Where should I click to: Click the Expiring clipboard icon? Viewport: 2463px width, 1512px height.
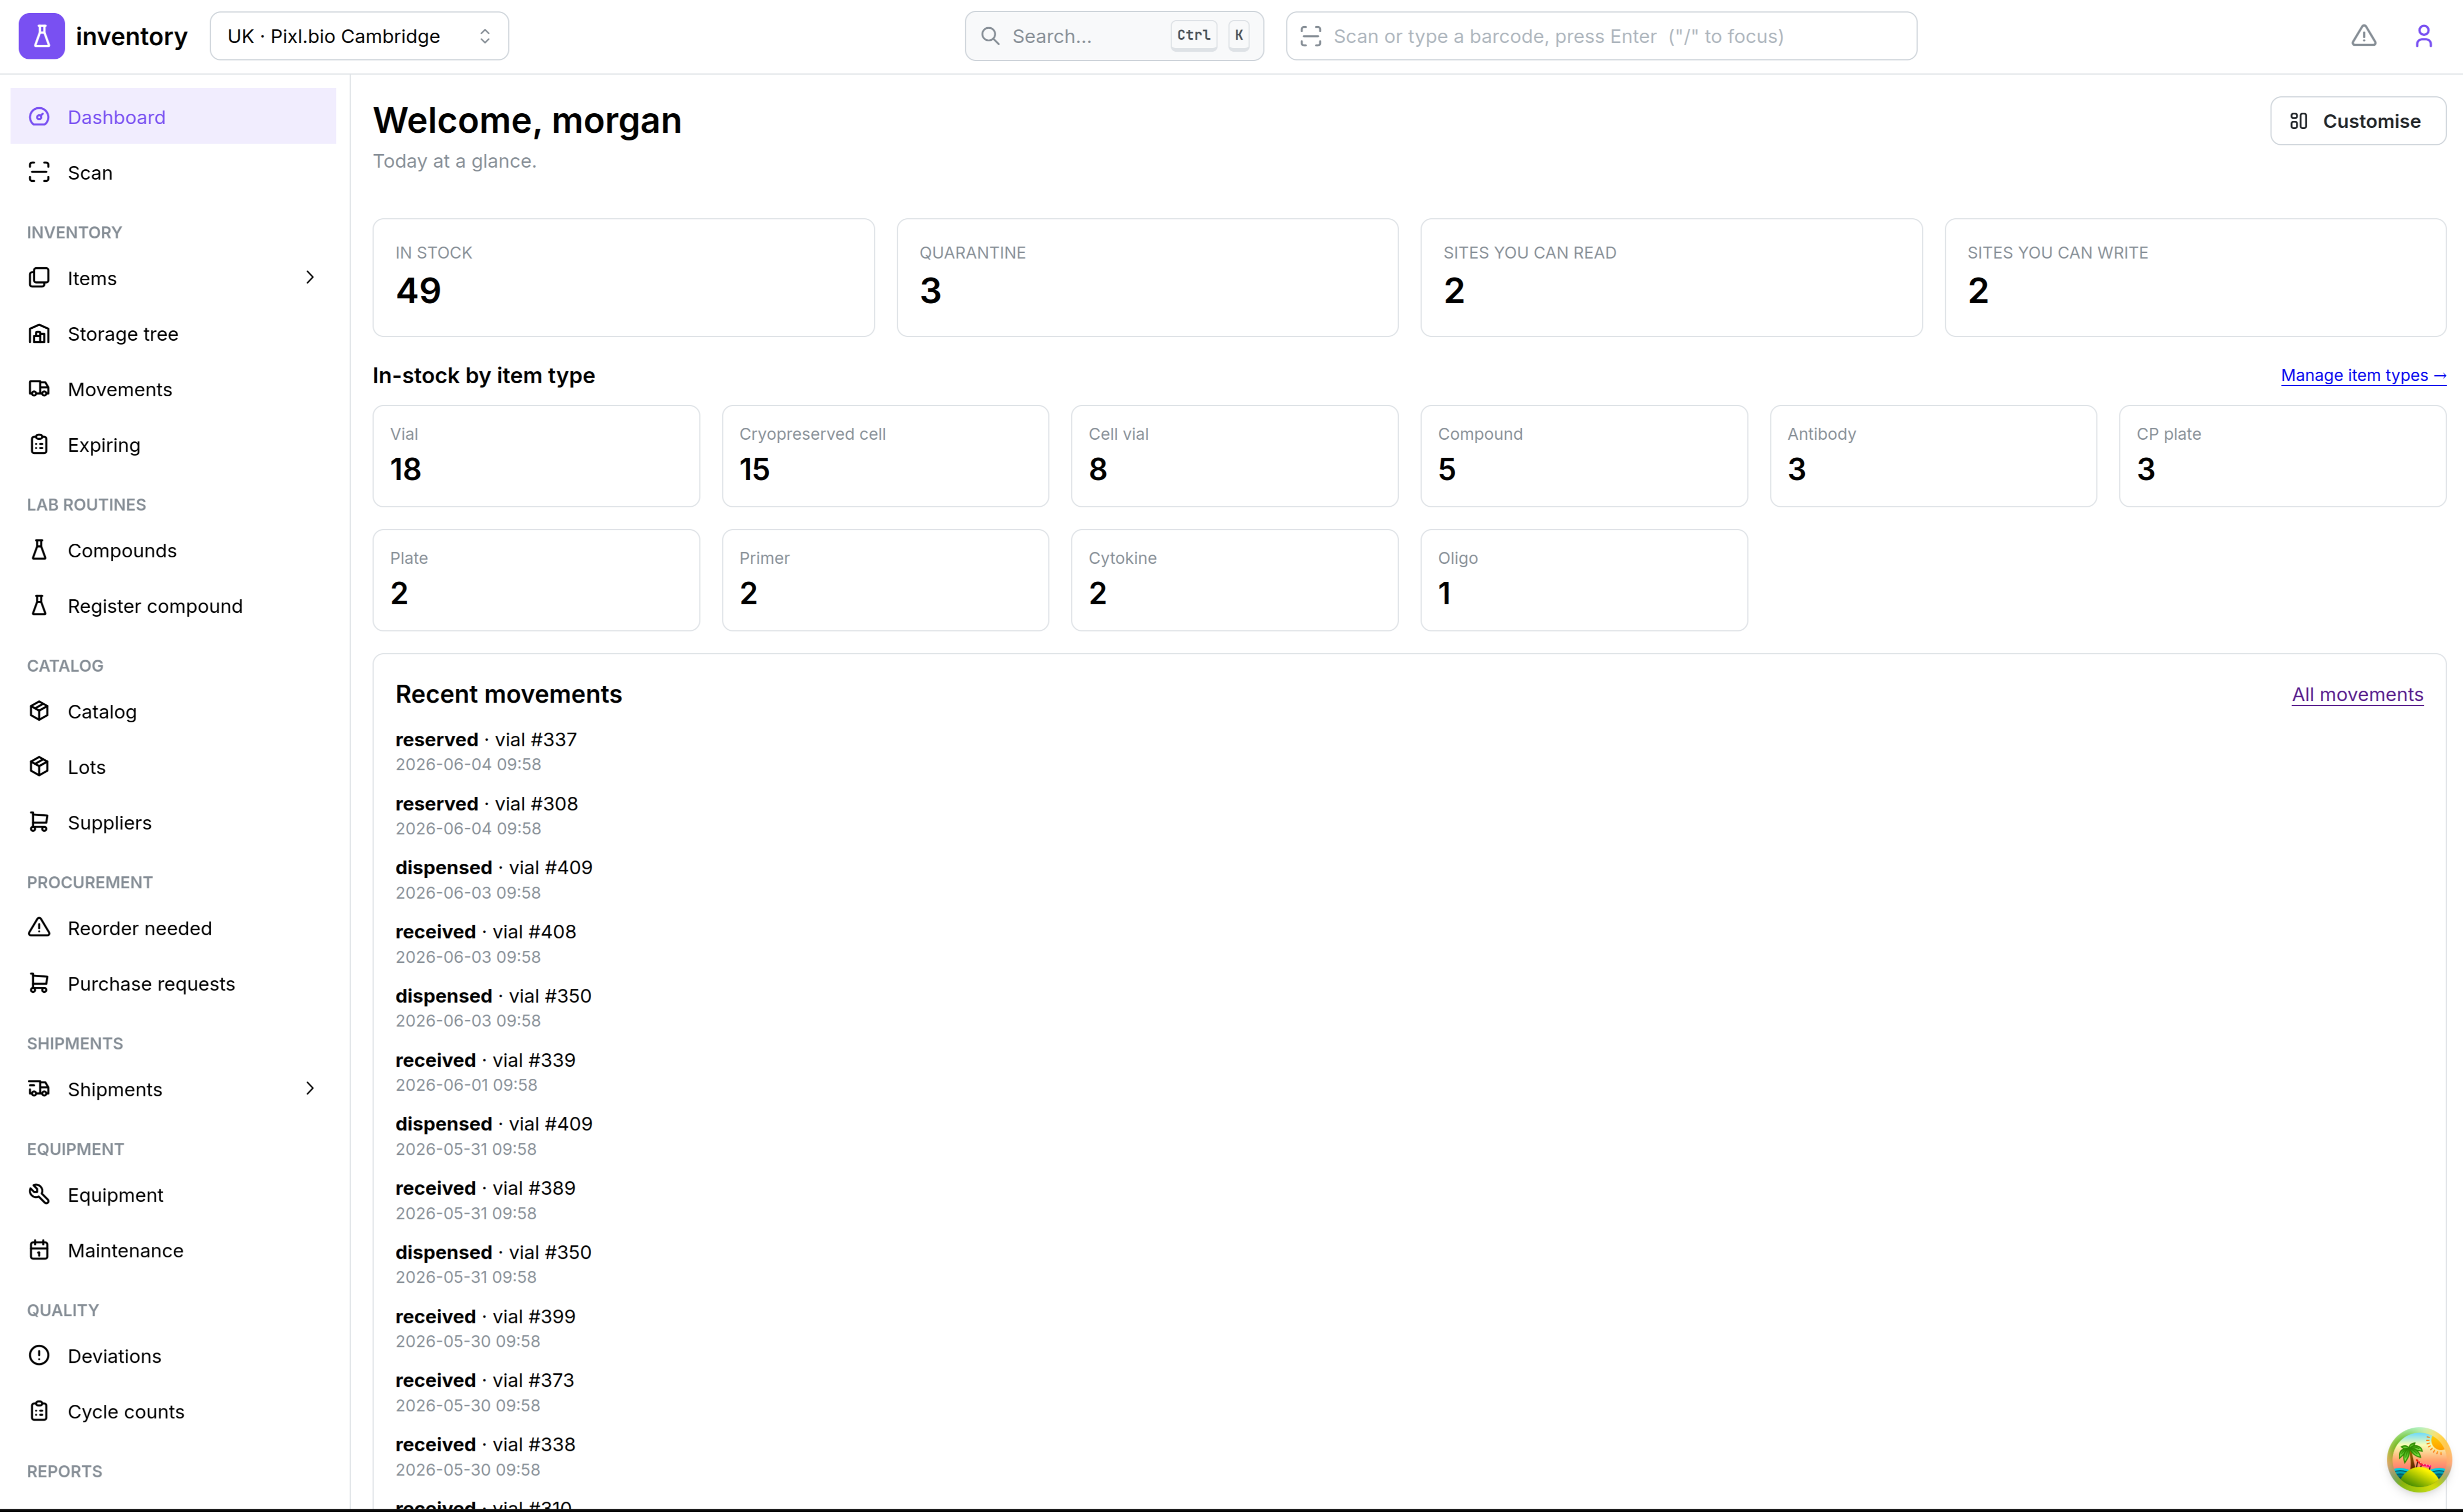pyautogui.click(x=39, y=444)
